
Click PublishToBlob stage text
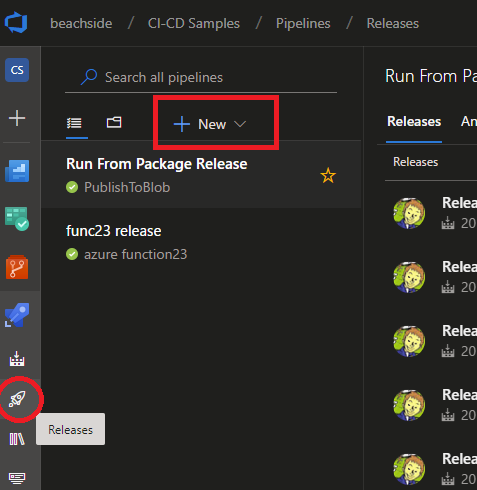[x=127, y=187]
